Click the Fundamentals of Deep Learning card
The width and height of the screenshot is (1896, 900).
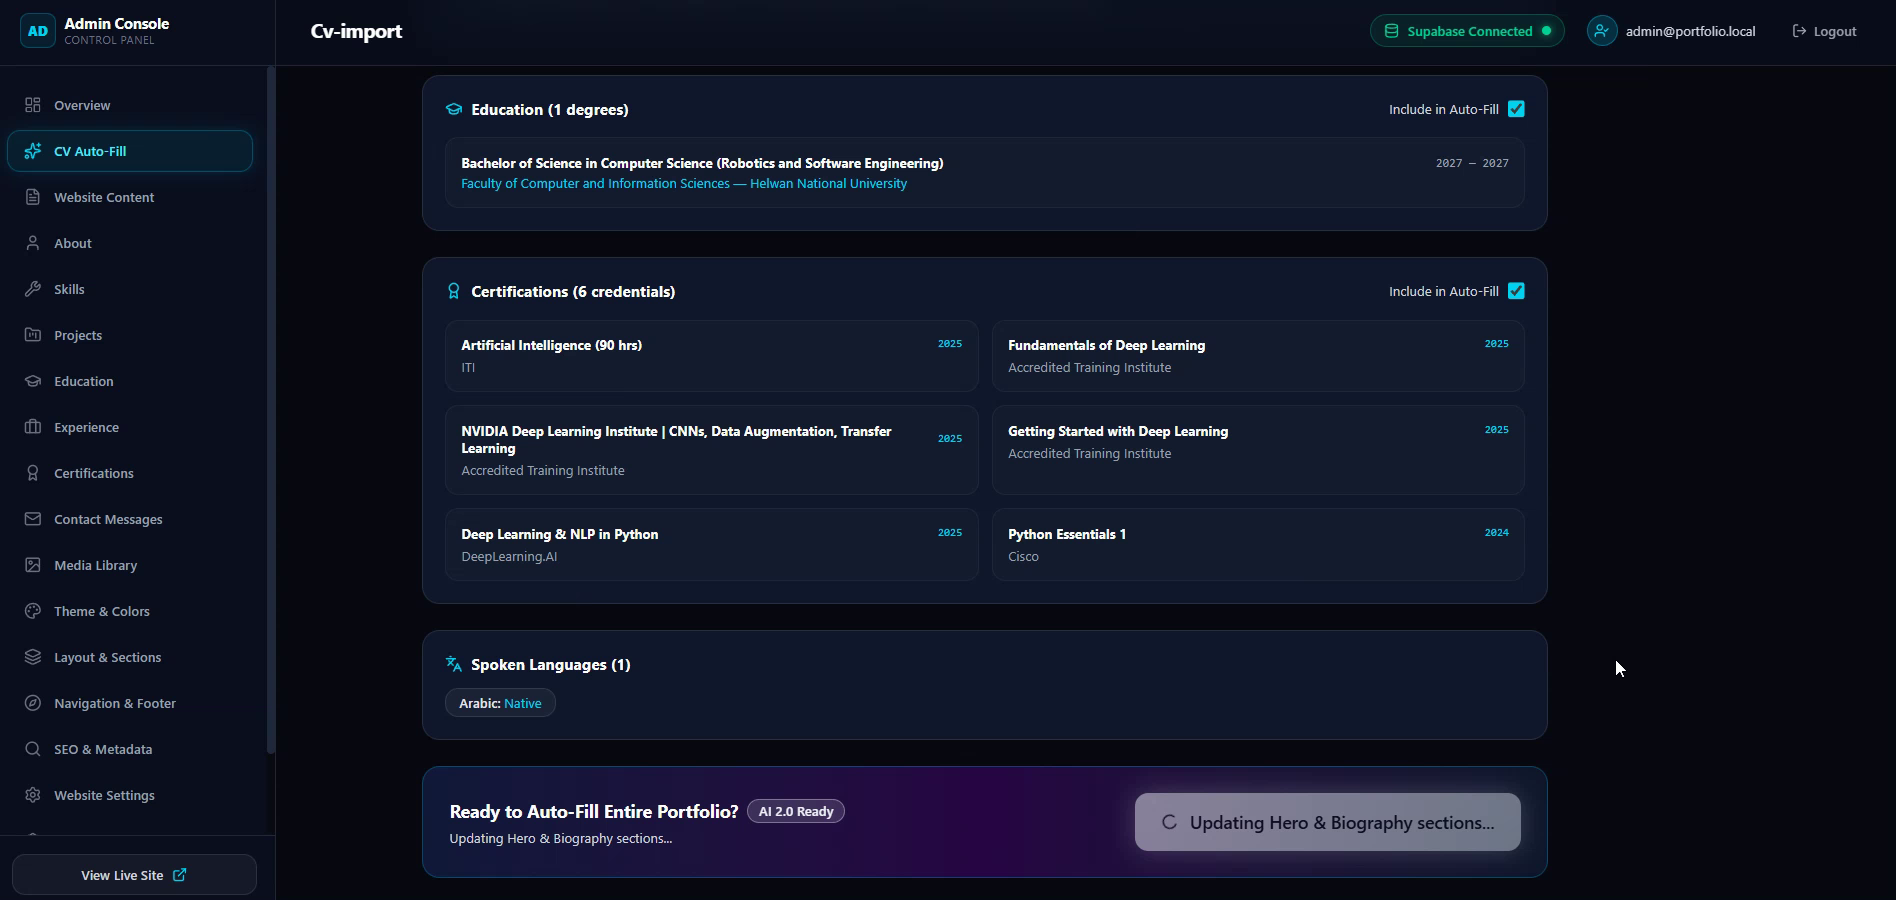[x=1258, y=356]
